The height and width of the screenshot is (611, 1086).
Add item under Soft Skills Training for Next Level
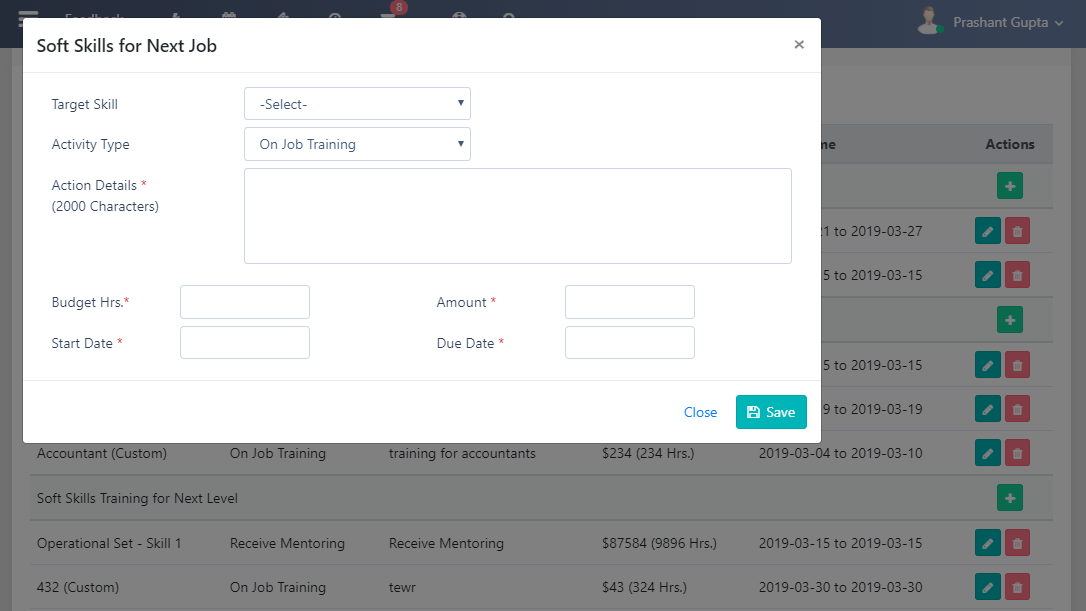pos(1009,498)
